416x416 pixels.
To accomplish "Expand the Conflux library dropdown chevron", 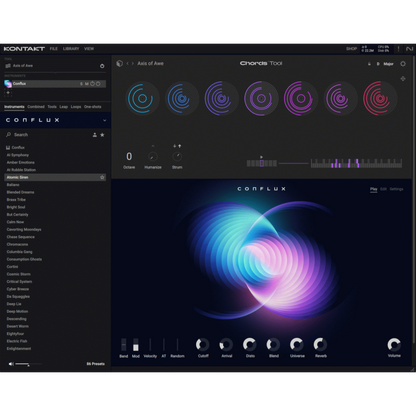I will point(104,120).
